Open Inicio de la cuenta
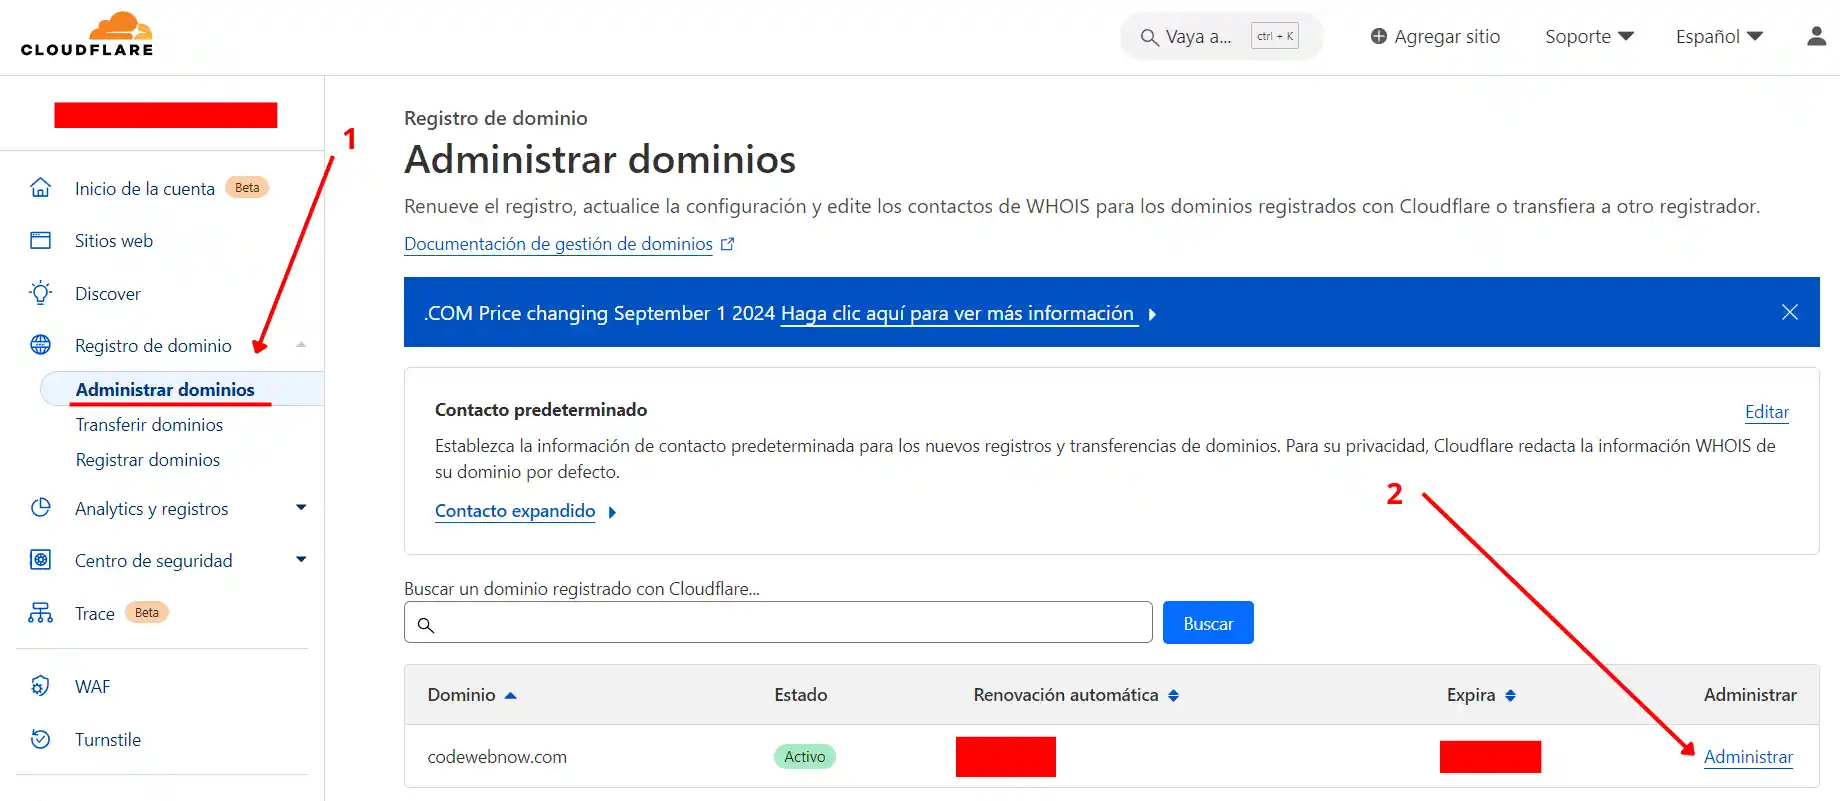The height and width of the screenshot is (801, 1840). click(x=145, y=188)
